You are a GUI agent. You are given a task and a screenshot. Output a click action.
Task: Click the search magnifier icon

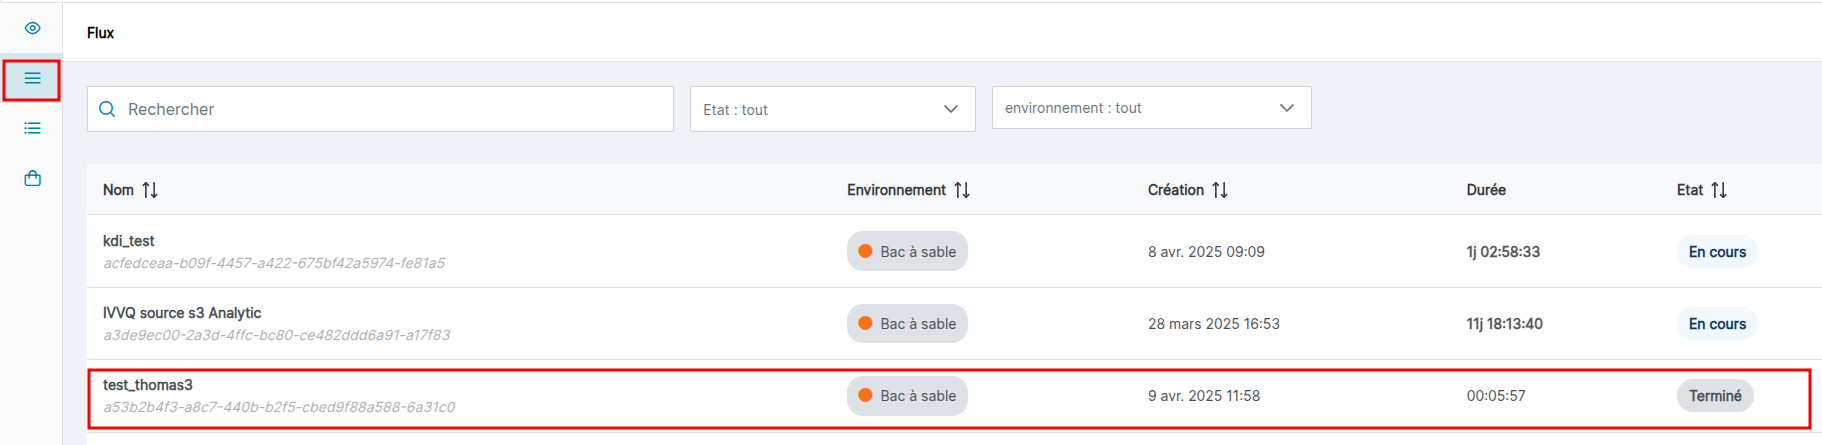[x=107, y=109]
